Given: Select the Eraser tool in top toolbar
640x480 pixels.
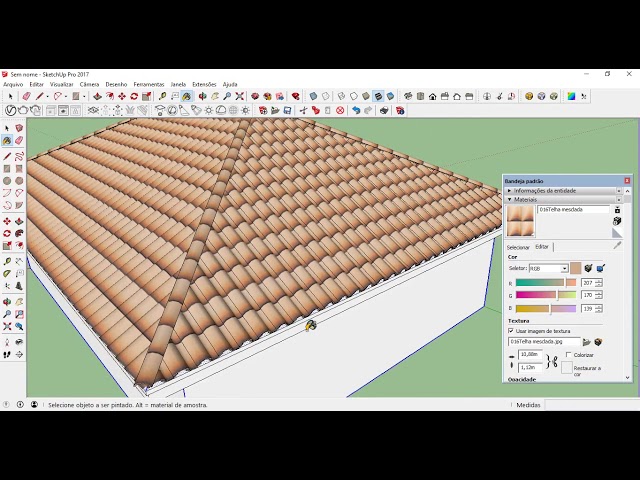Looking at the screenshot, I should pos(27,96).
